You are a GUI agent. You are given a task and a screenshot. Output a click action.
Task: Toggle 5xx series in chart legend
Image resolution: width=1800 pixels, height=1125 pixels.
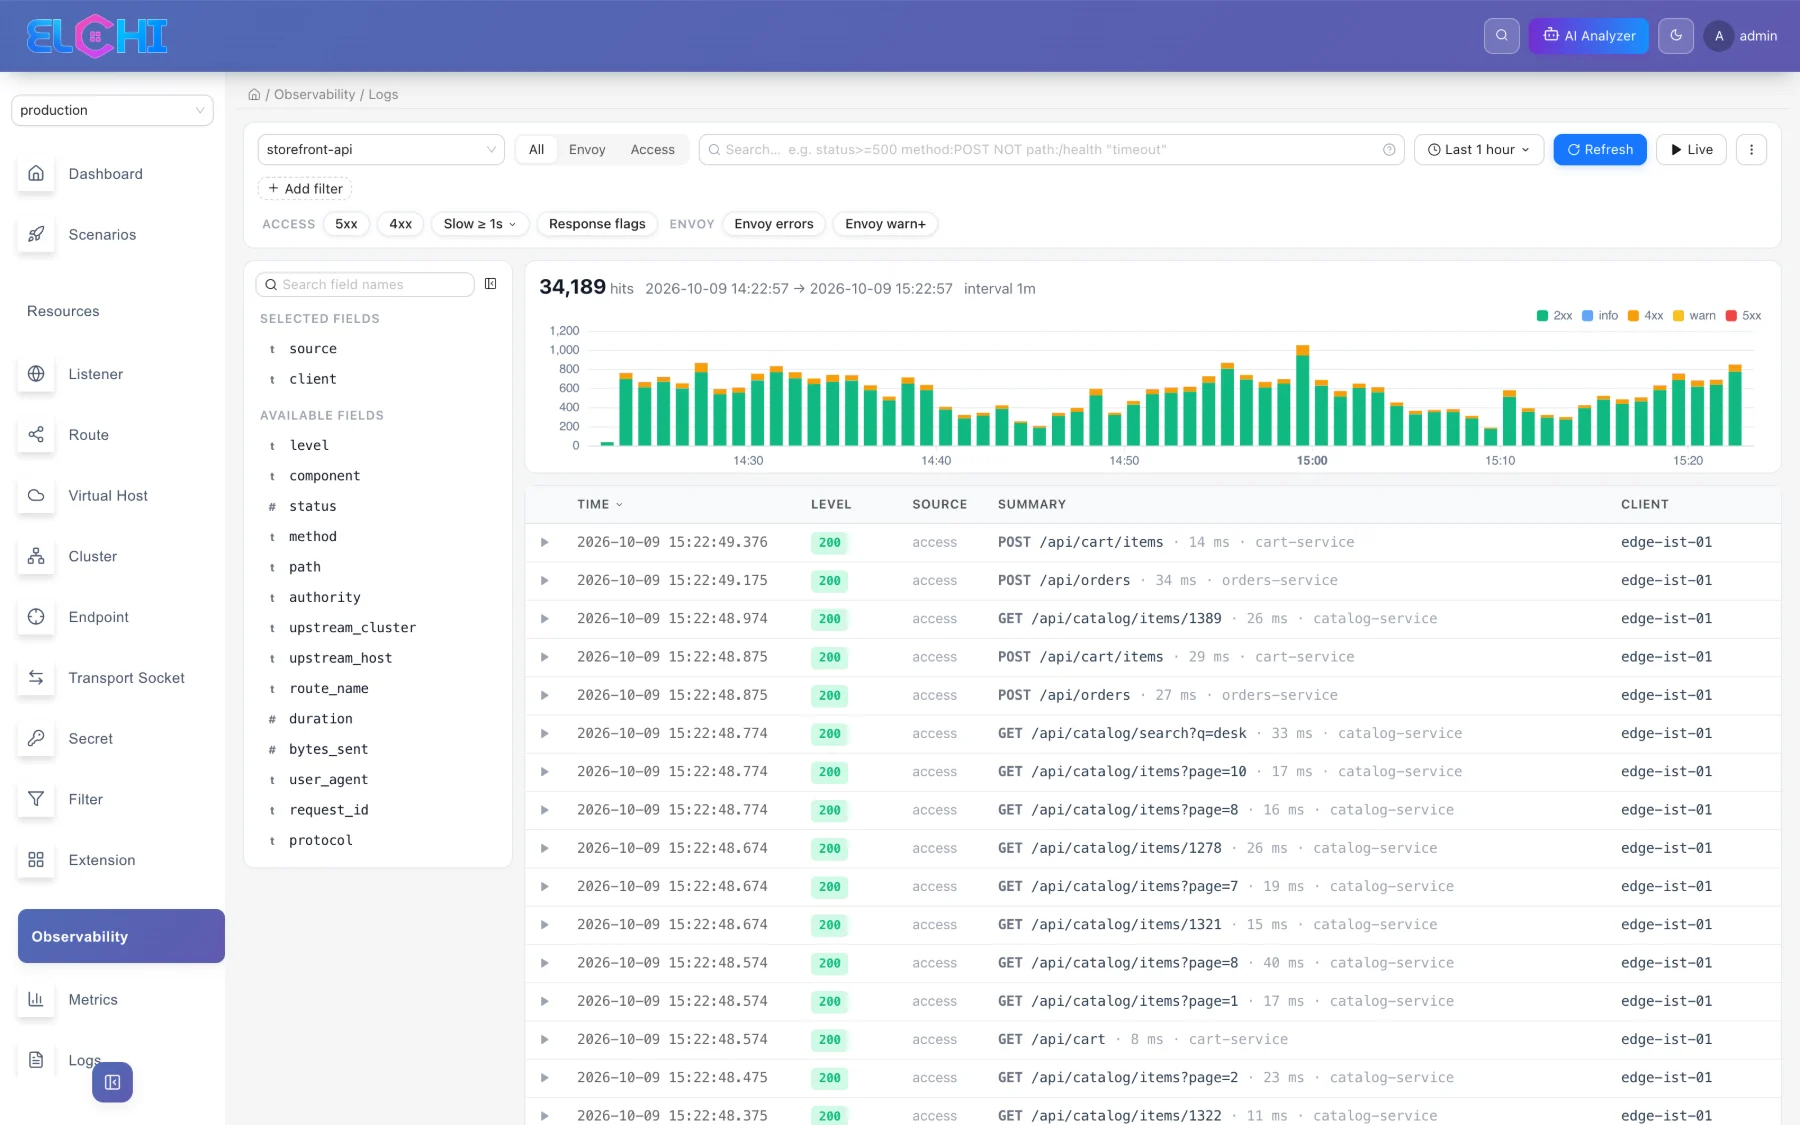(x=1744, y=316)
